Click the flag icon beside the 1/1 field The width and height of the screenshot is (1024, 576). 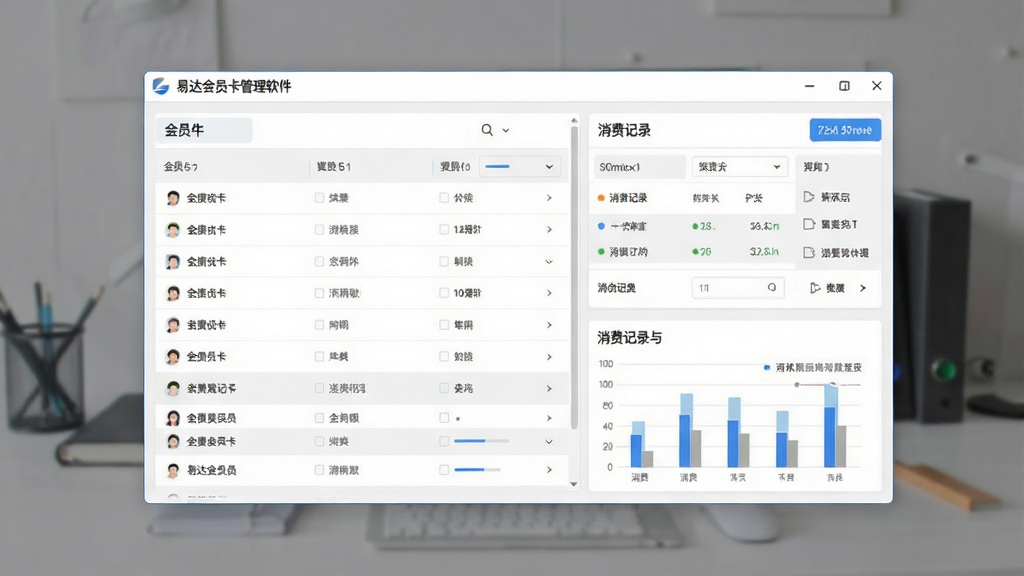815,288
